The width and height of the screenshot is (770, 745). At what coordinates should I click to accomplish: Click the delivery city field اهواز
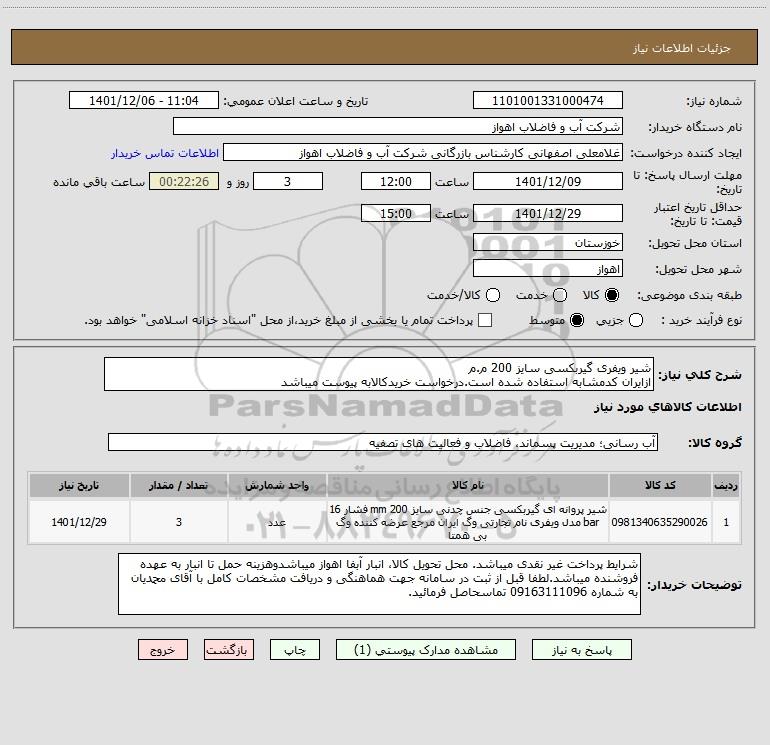coord(548,269)
